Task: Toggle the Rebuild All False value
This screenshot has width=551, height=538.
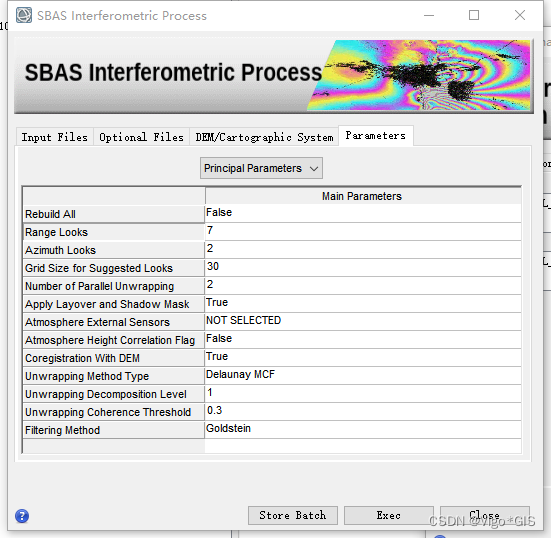Action: click(x=363, y=213)
